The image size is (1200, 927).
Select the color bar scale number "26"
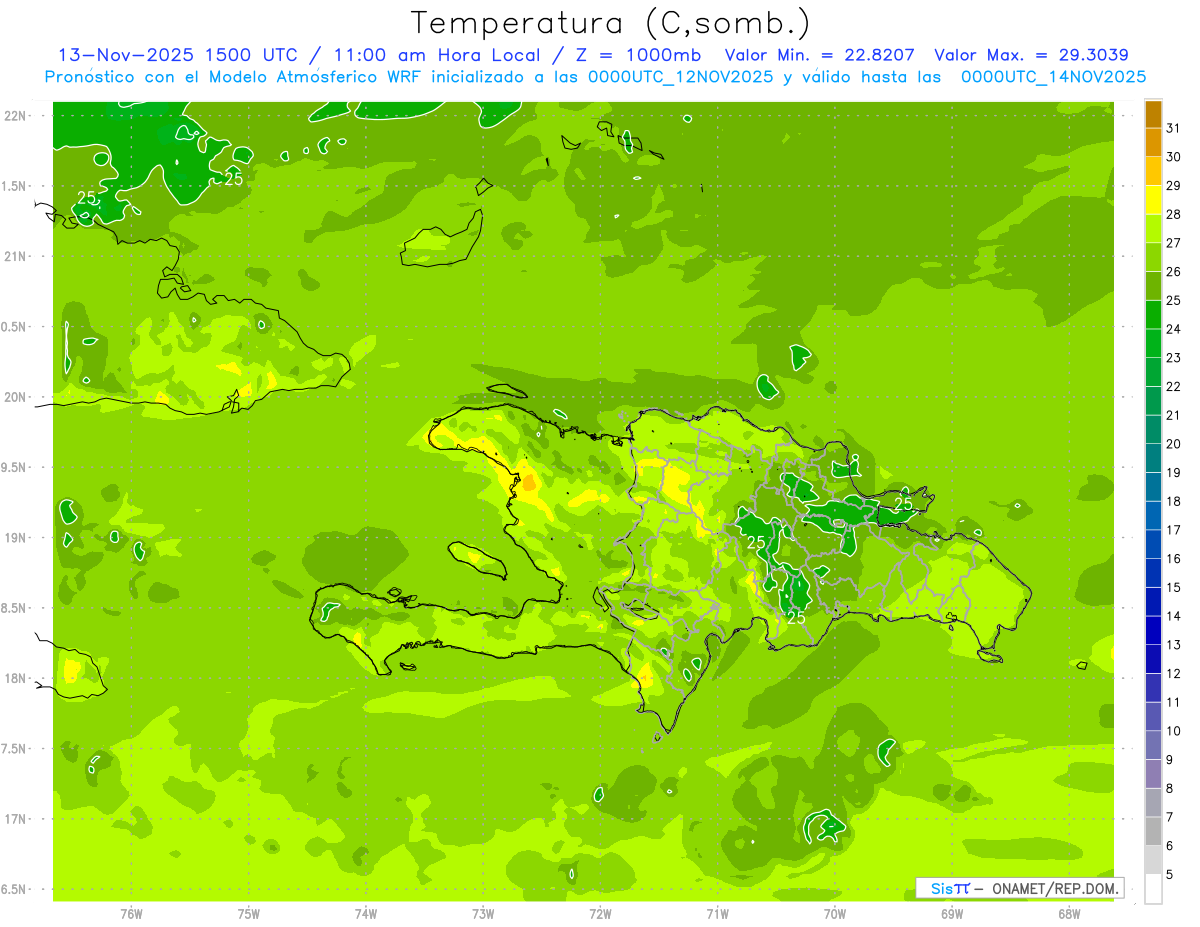(1174, 272)
